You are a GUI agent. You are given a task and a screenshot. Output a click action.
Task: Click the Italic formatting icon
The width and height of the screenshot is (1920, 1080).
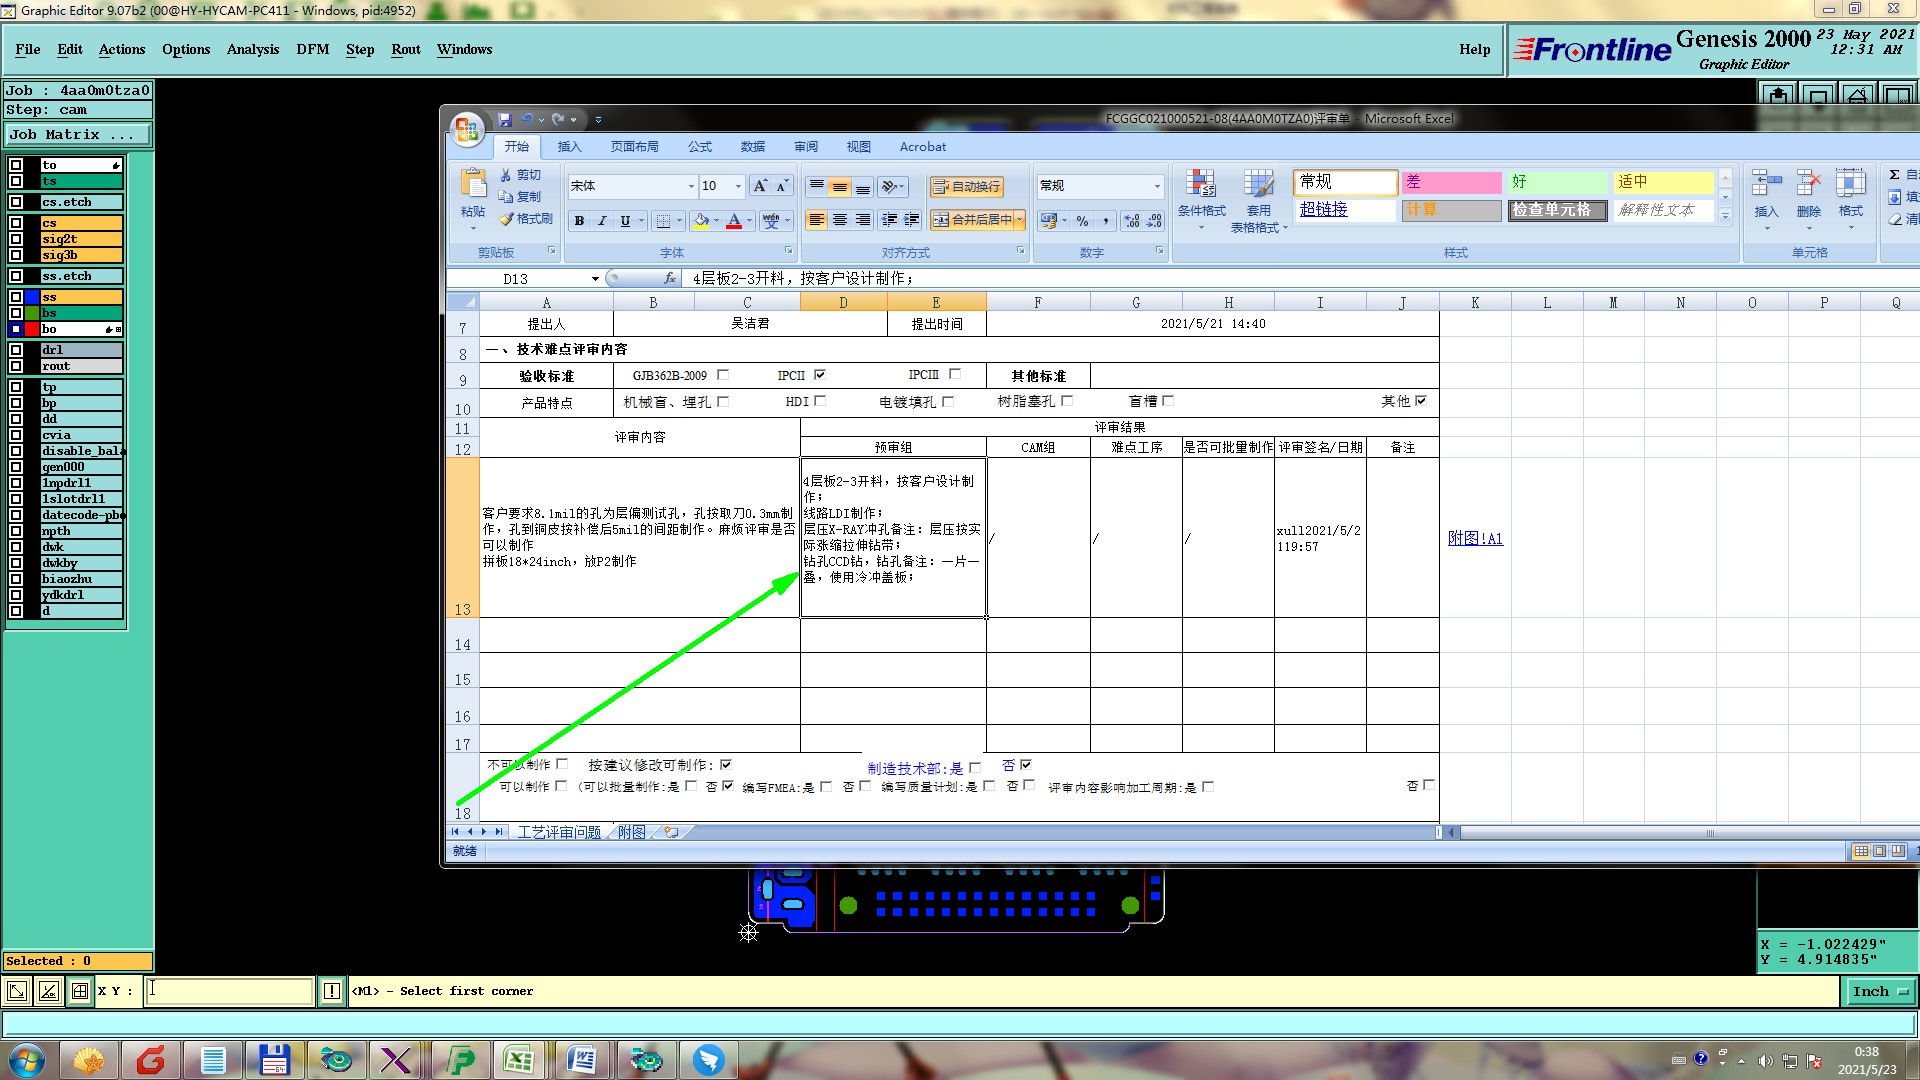pyautogui.click(x=602, y=221)
